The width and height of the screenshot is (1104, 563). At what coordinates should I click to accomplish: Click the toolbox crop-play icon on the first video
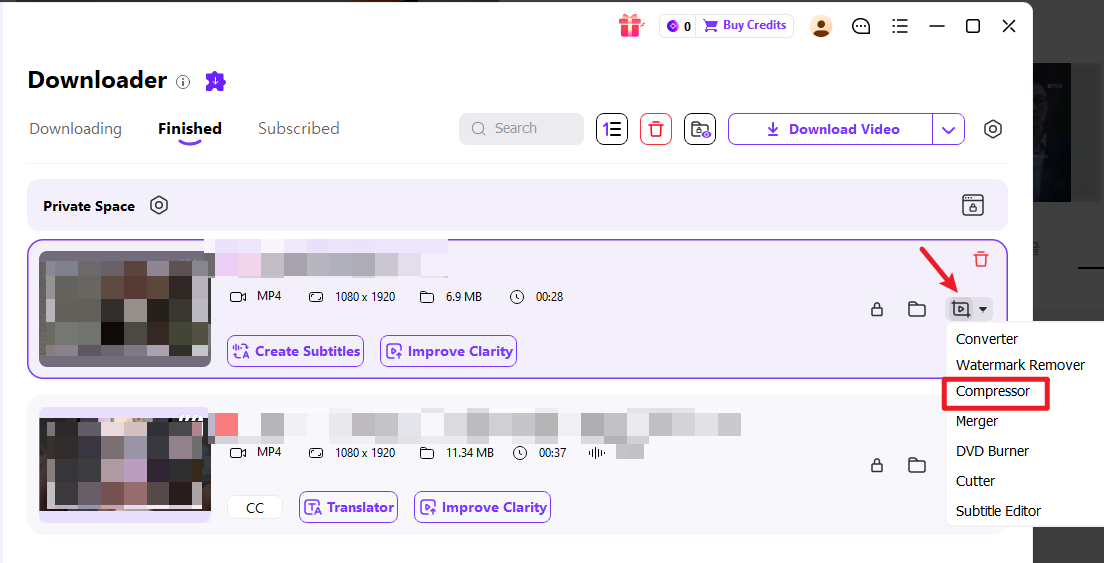tap(961, 309)
